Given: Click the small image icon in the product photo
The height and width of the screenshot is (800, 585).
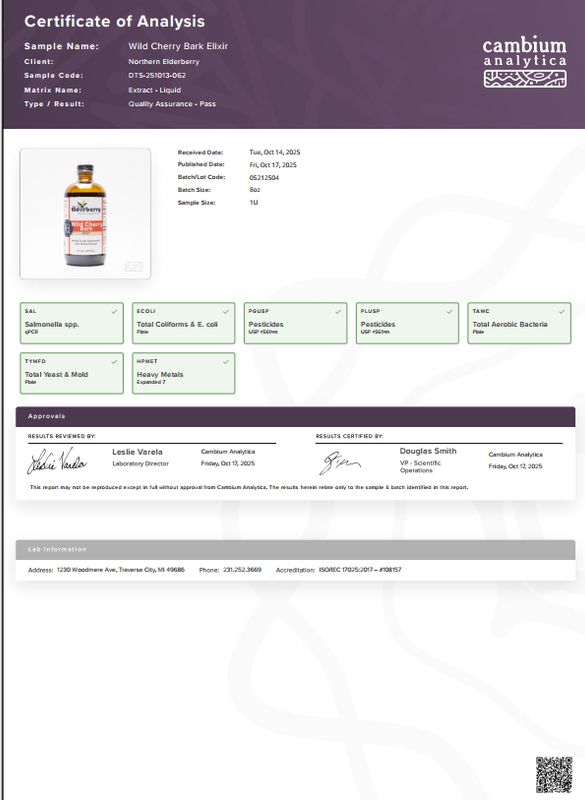Looking at the screenshot, I should pos(134,266).
